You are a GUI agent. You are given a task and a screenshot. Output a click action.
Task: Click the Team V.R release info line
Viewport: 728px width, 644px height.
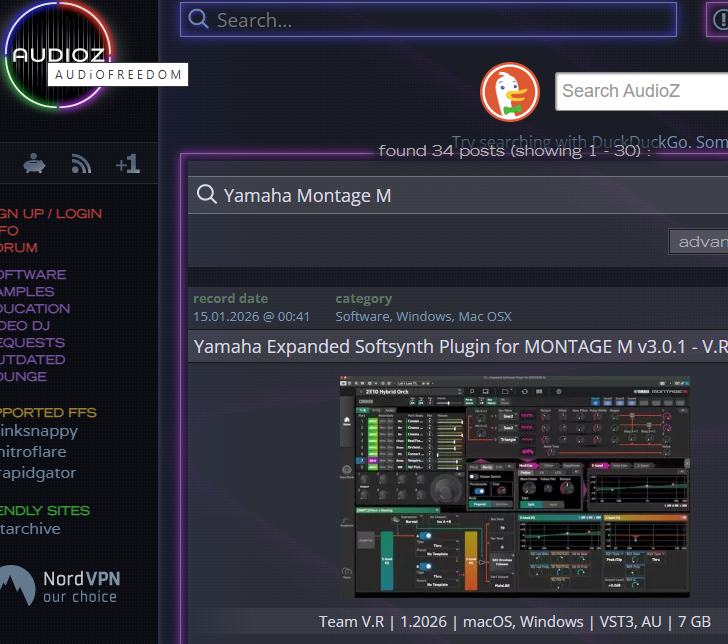(x=514, y=622)
